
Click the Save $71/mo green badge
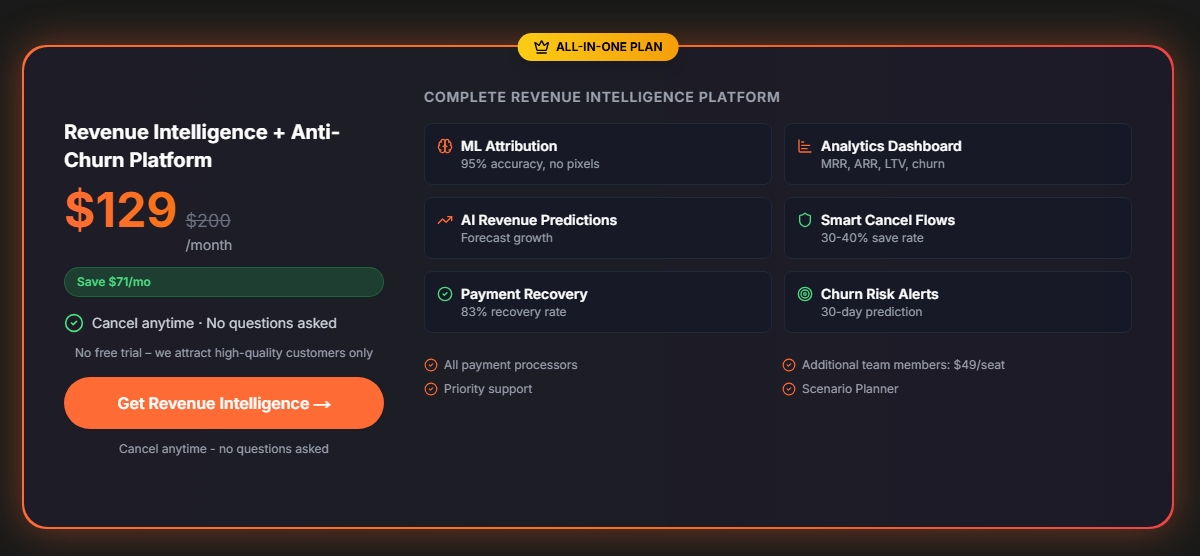tap(224, 282)
